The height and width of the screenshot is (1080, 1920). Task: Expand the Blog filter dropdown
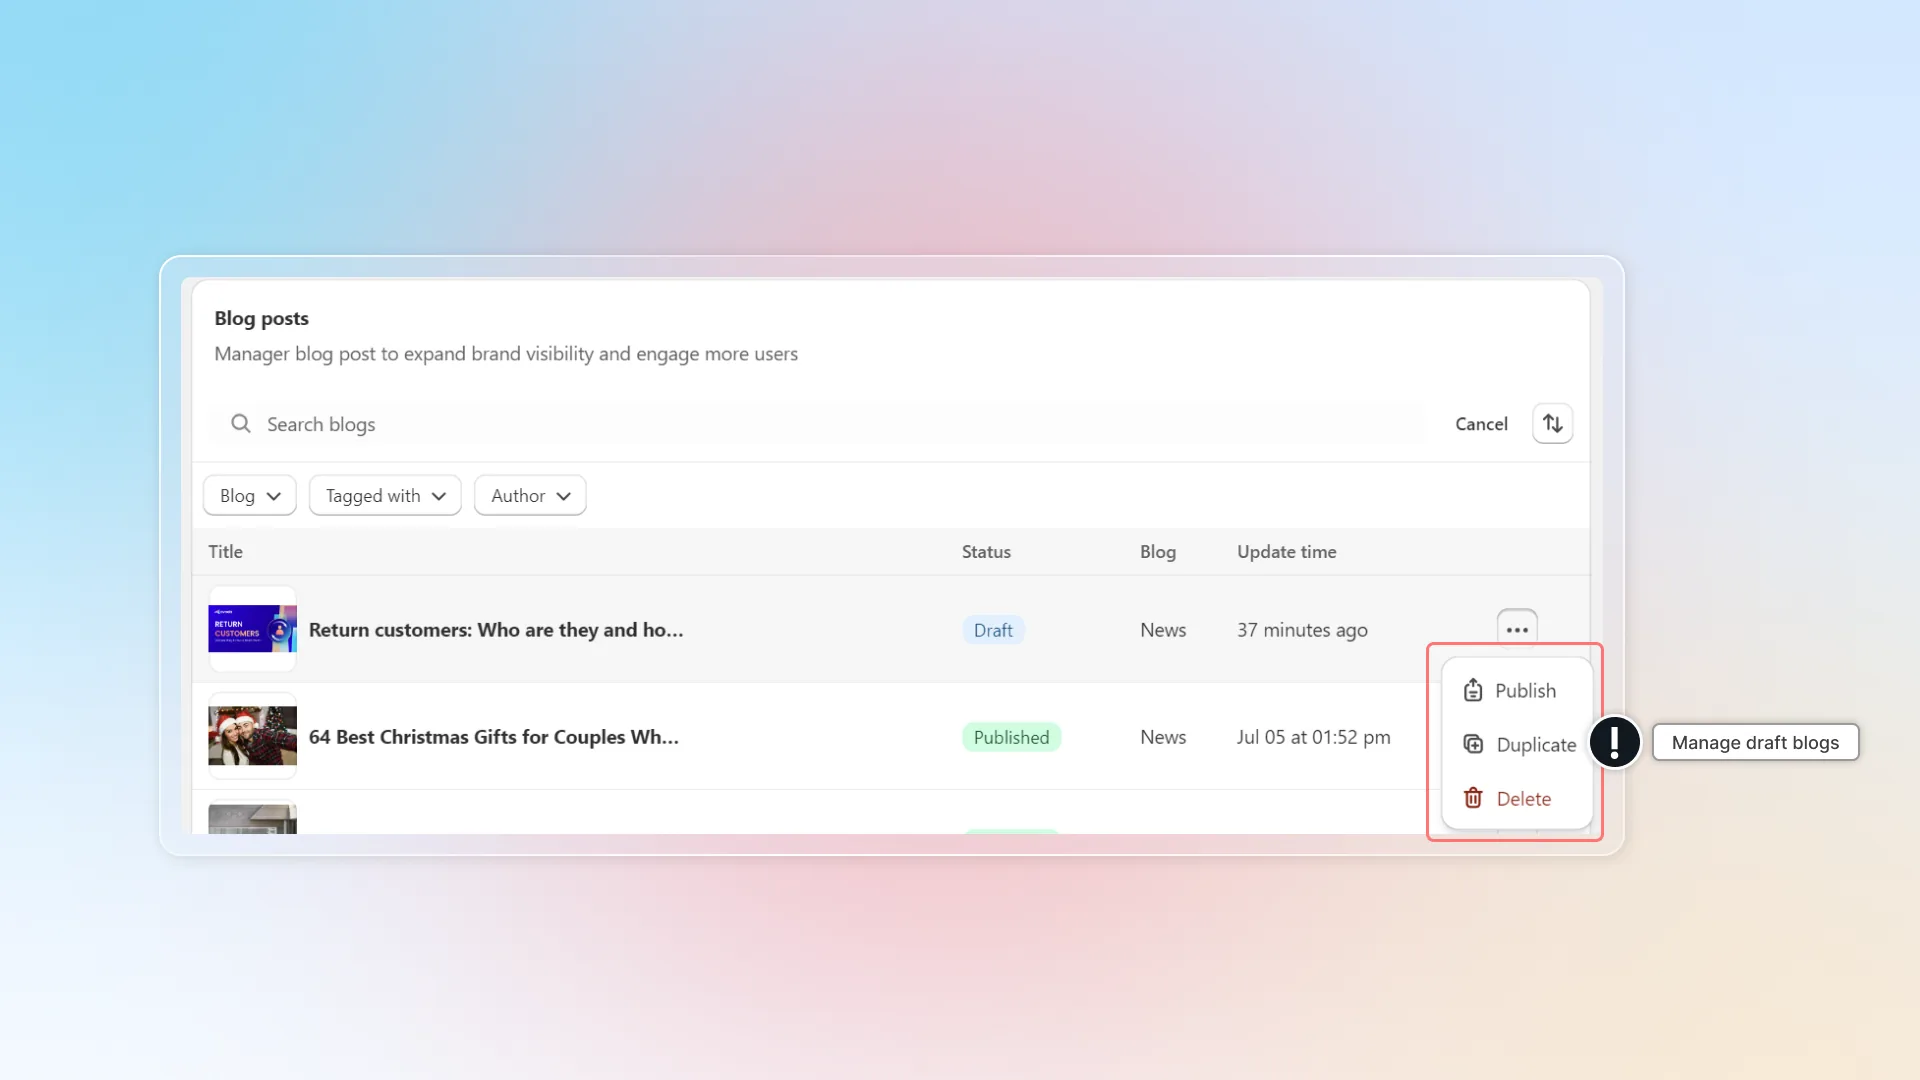coord(250,496)
